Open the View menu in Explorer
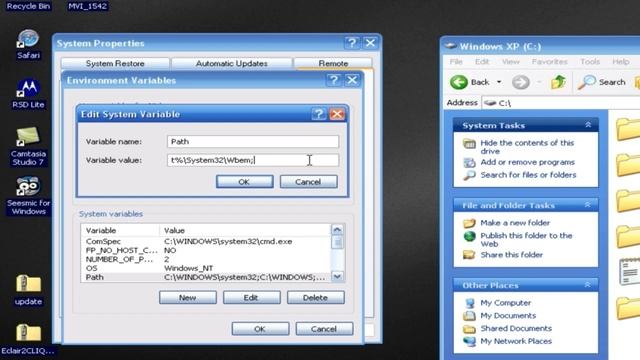This screenshot has height=360, width=640. point(511,62)
